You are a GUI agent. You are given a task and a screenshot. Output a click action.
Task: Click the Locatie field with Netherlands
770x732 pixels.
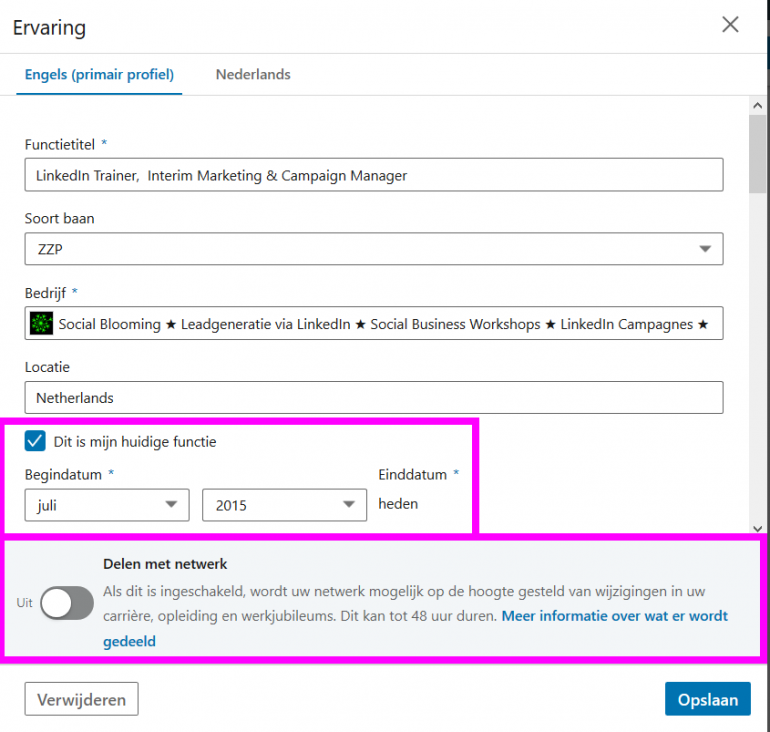tap(374, 398)
